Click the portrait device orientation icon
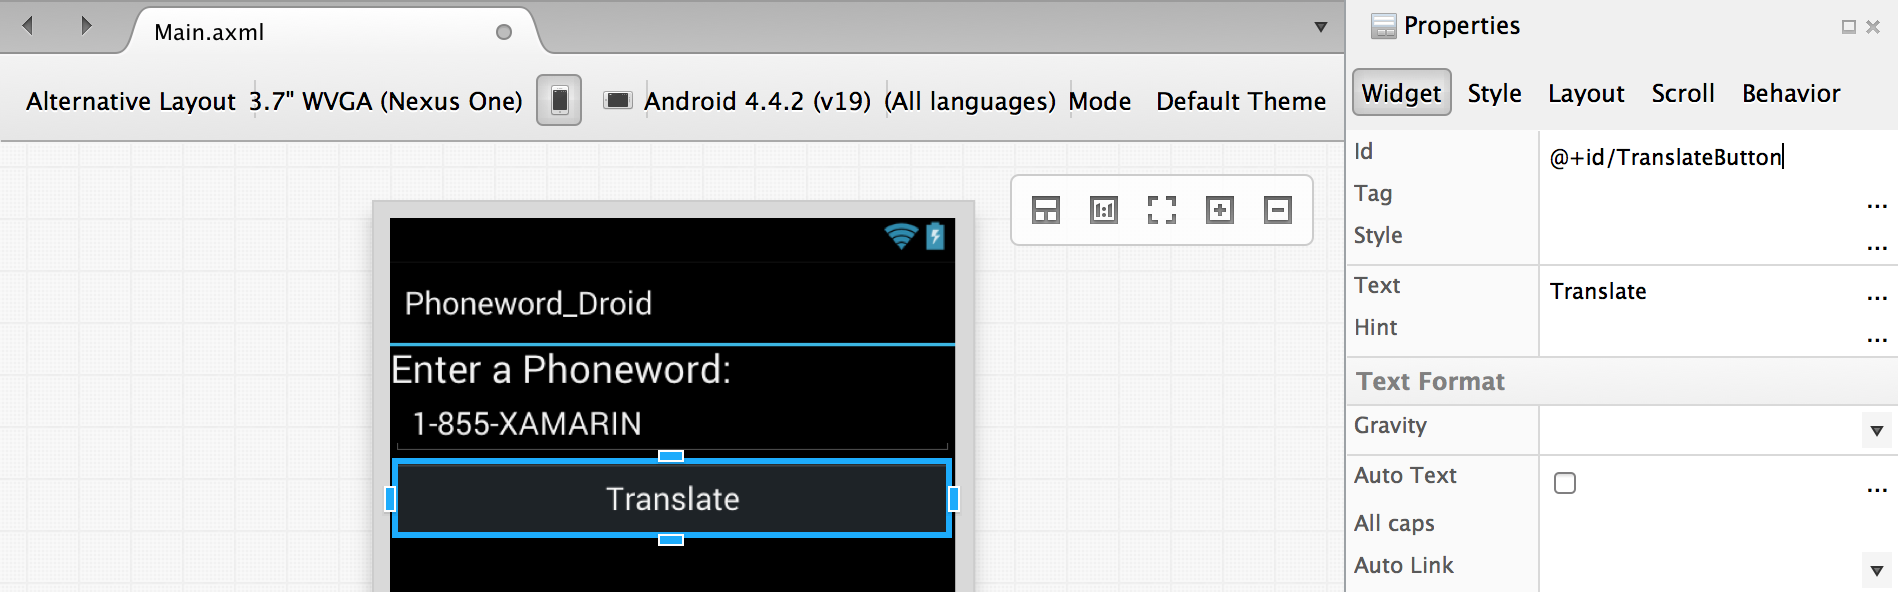 pyautogui.click(x=559, y=101)
